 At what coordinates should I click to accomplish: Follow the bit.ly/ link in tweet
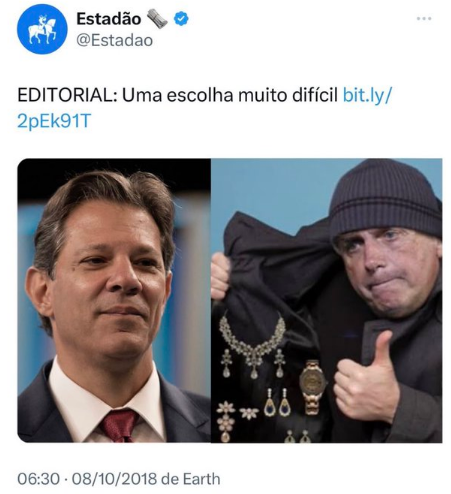(x=368, y=95)
